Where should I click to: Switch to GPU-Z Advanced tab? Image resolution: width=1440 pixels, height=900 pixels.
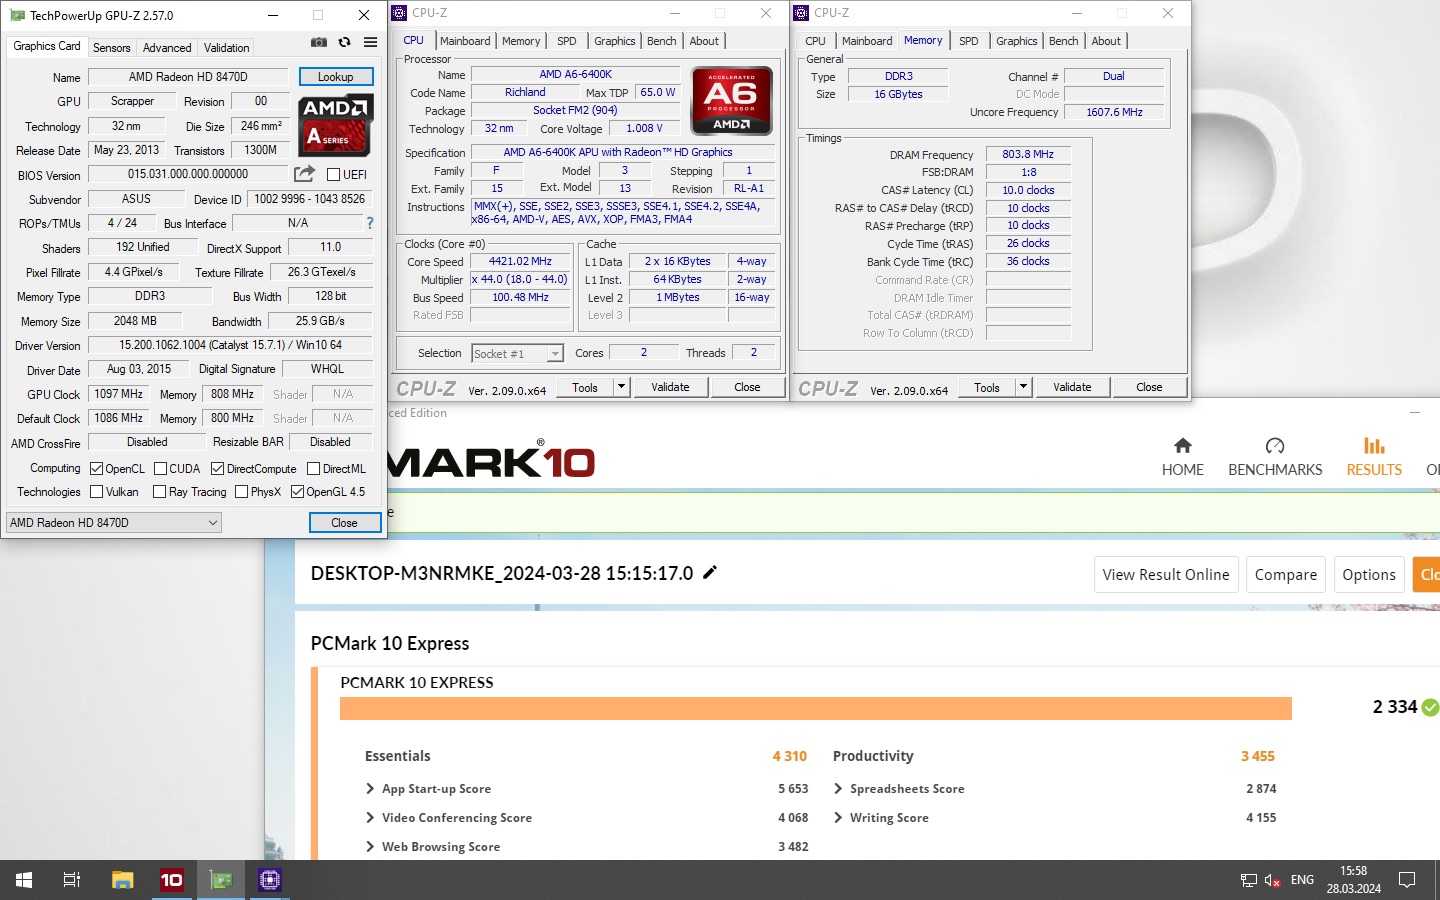point(167,47)
